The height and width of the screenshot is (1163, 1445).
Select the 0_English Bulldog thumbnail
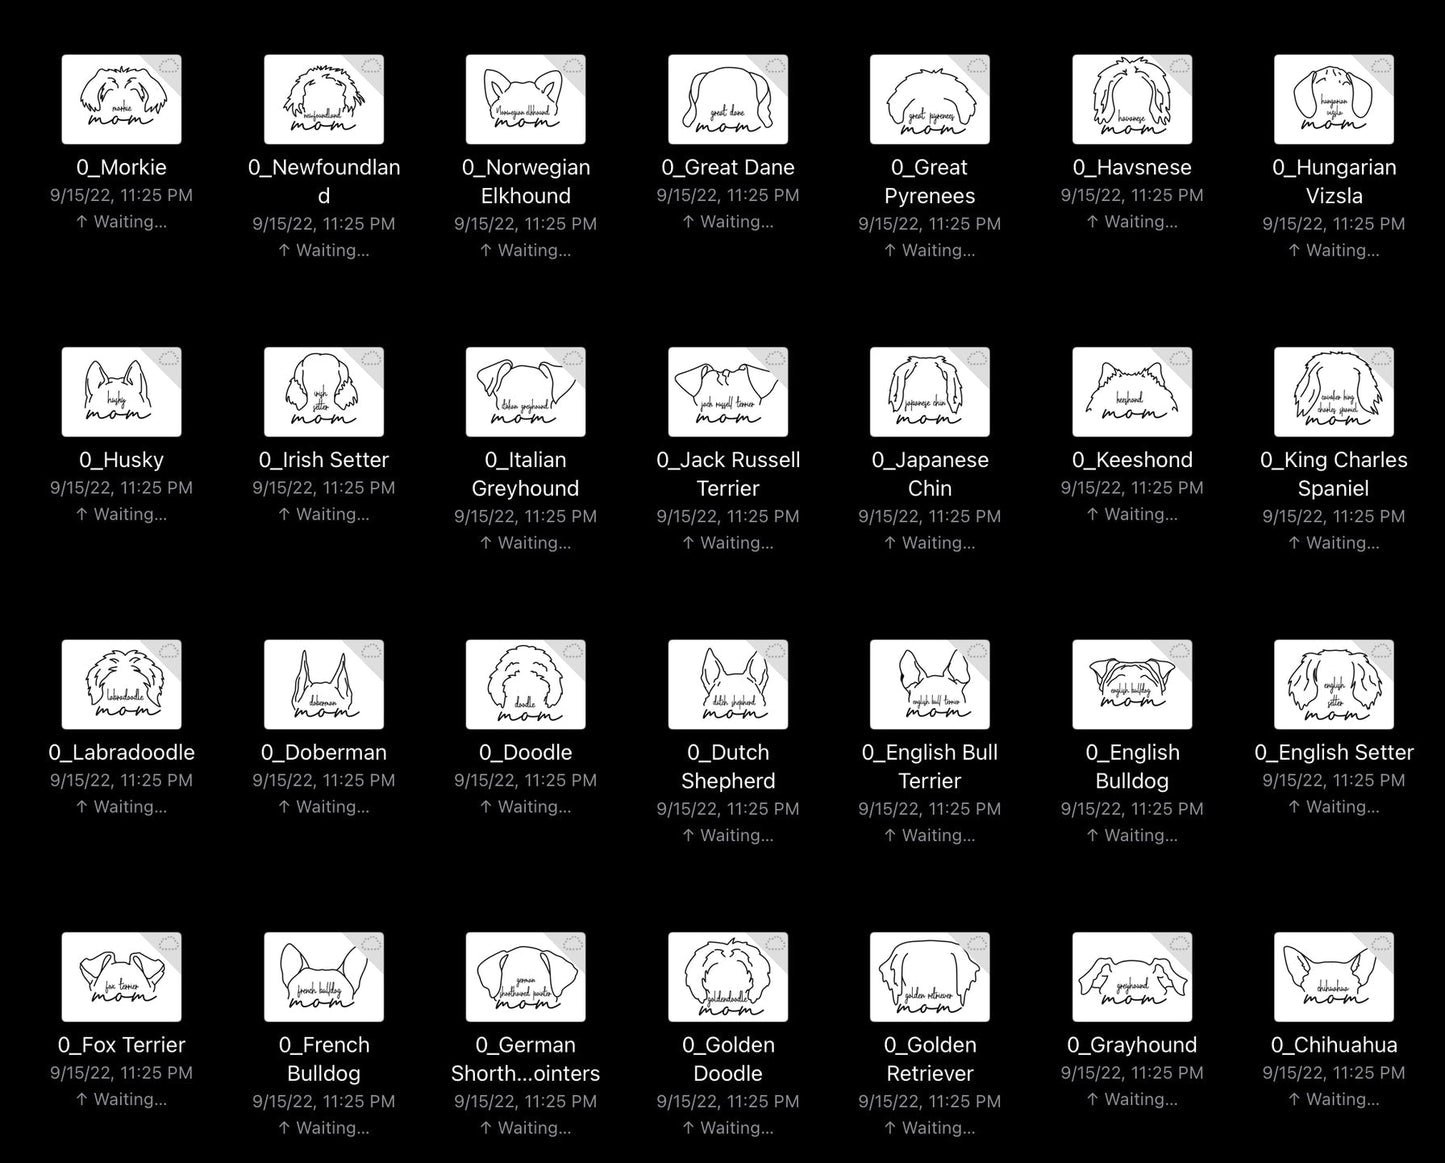pos(1131,684)
